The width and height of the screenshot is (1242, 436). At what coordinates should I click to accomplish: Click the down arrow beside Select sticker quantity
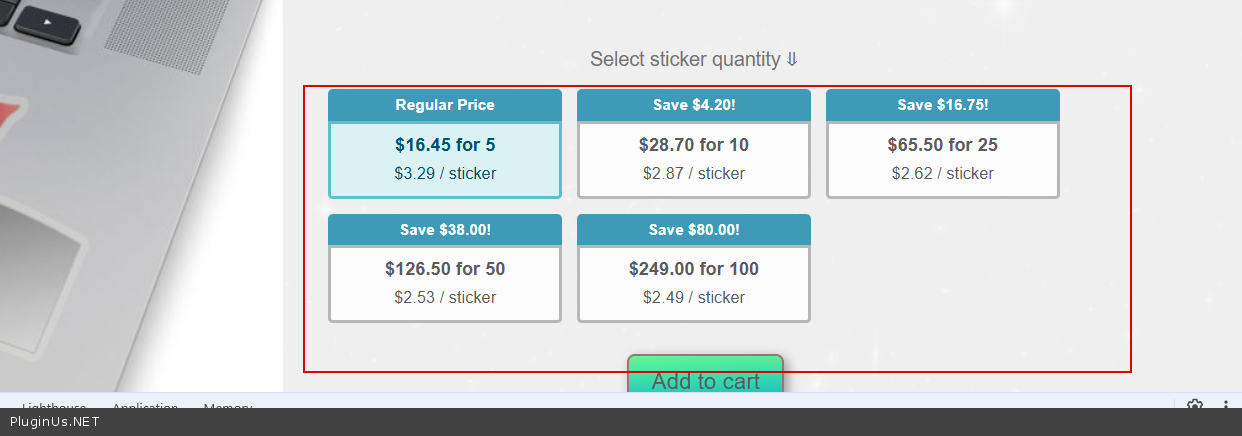pos(792,60)
